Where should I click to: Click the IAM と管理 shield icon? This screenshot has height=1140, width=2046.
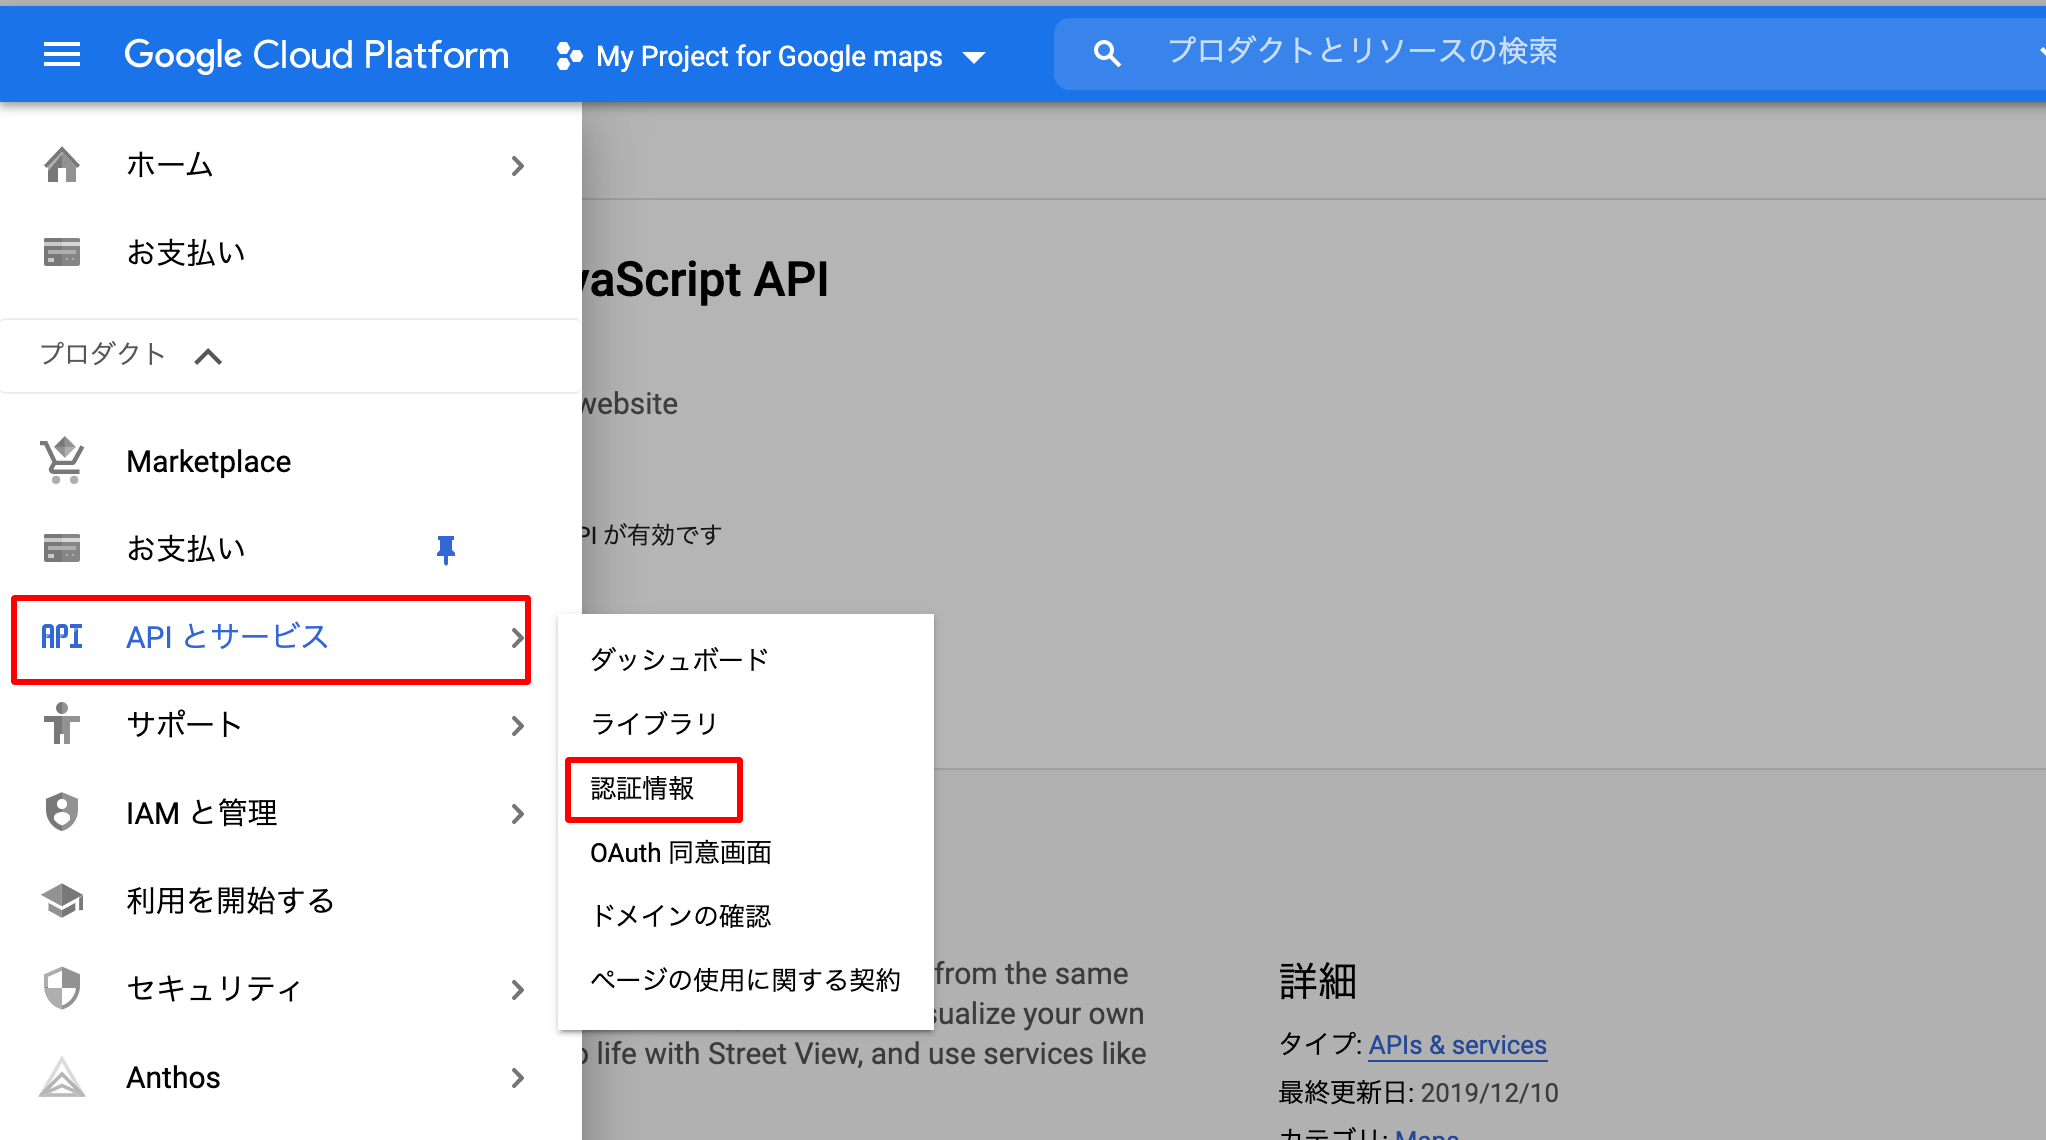click(x=62, y=812)
